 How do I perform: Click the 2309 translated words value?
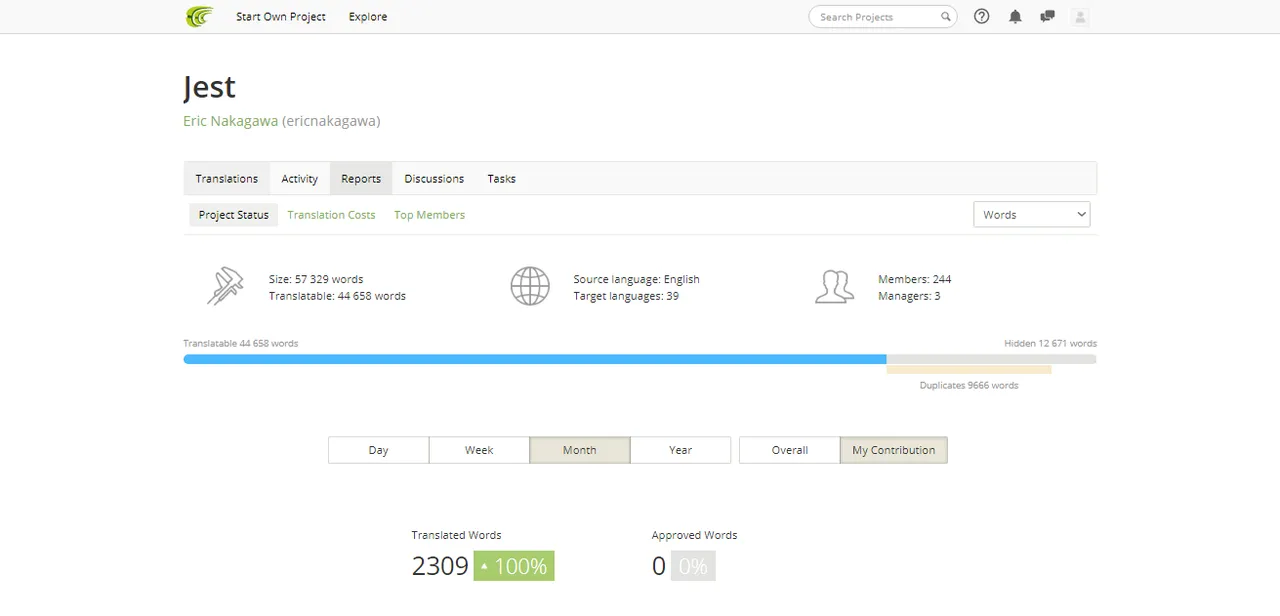pos(440,566)
